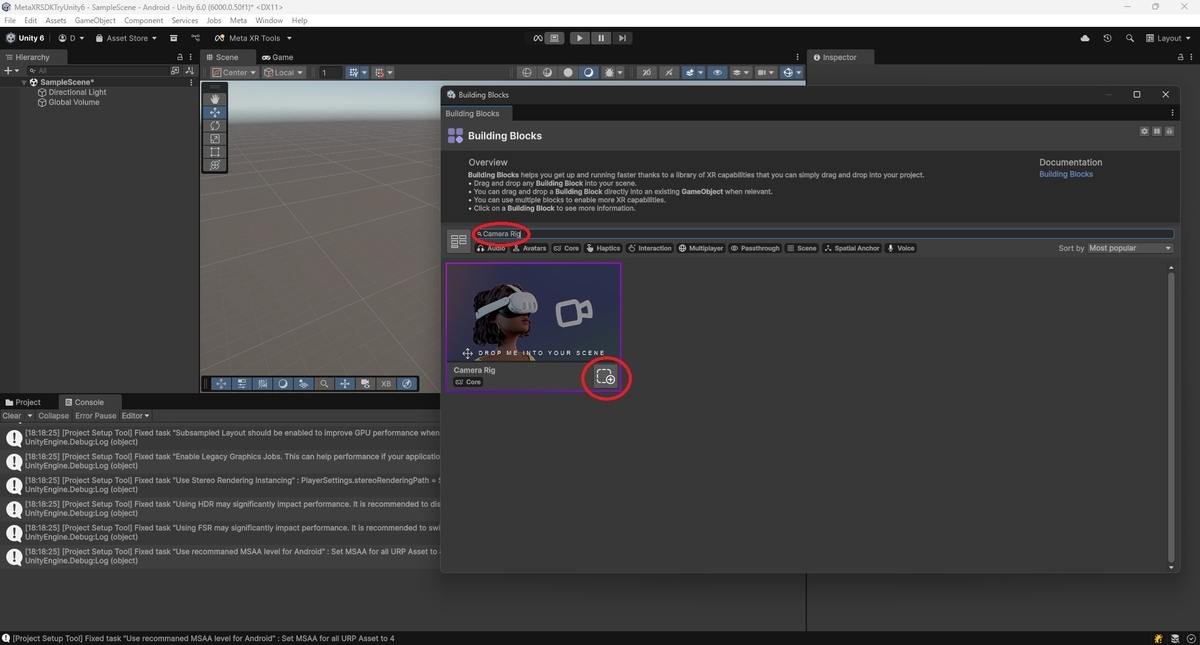Open Building Blocks settings gear icon
This screenshot has height=645, width=1200.
(x=1145, y=131)
